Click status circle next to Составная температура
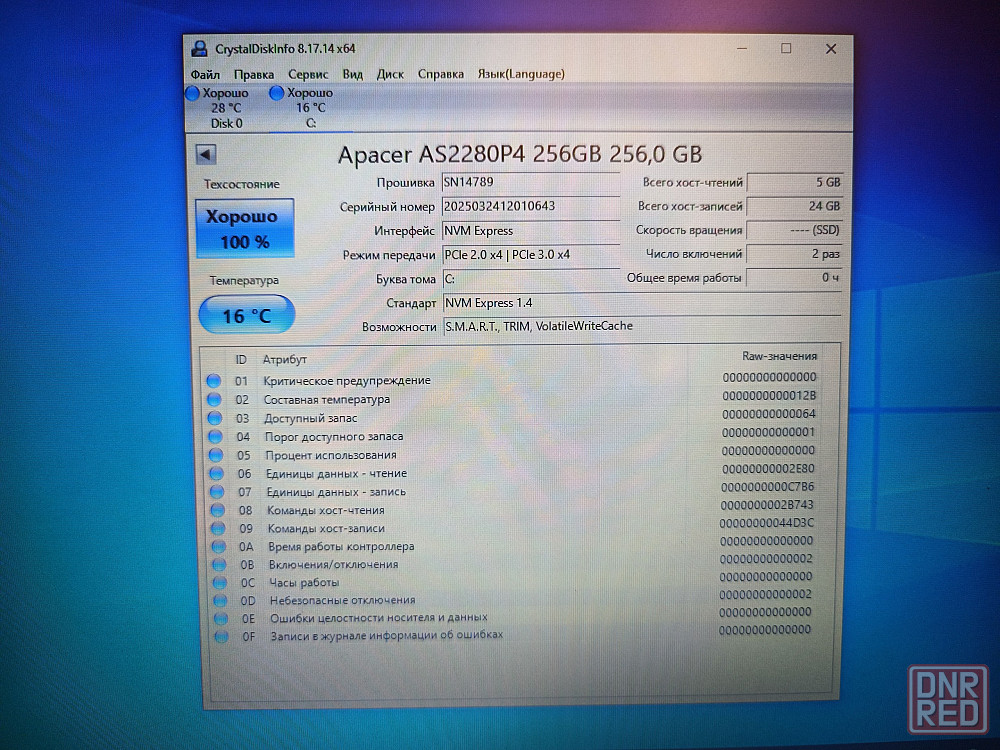Image resolution: width=1000 pixels, height=750 pixels. pyautogui.click(x=214, y=399)
